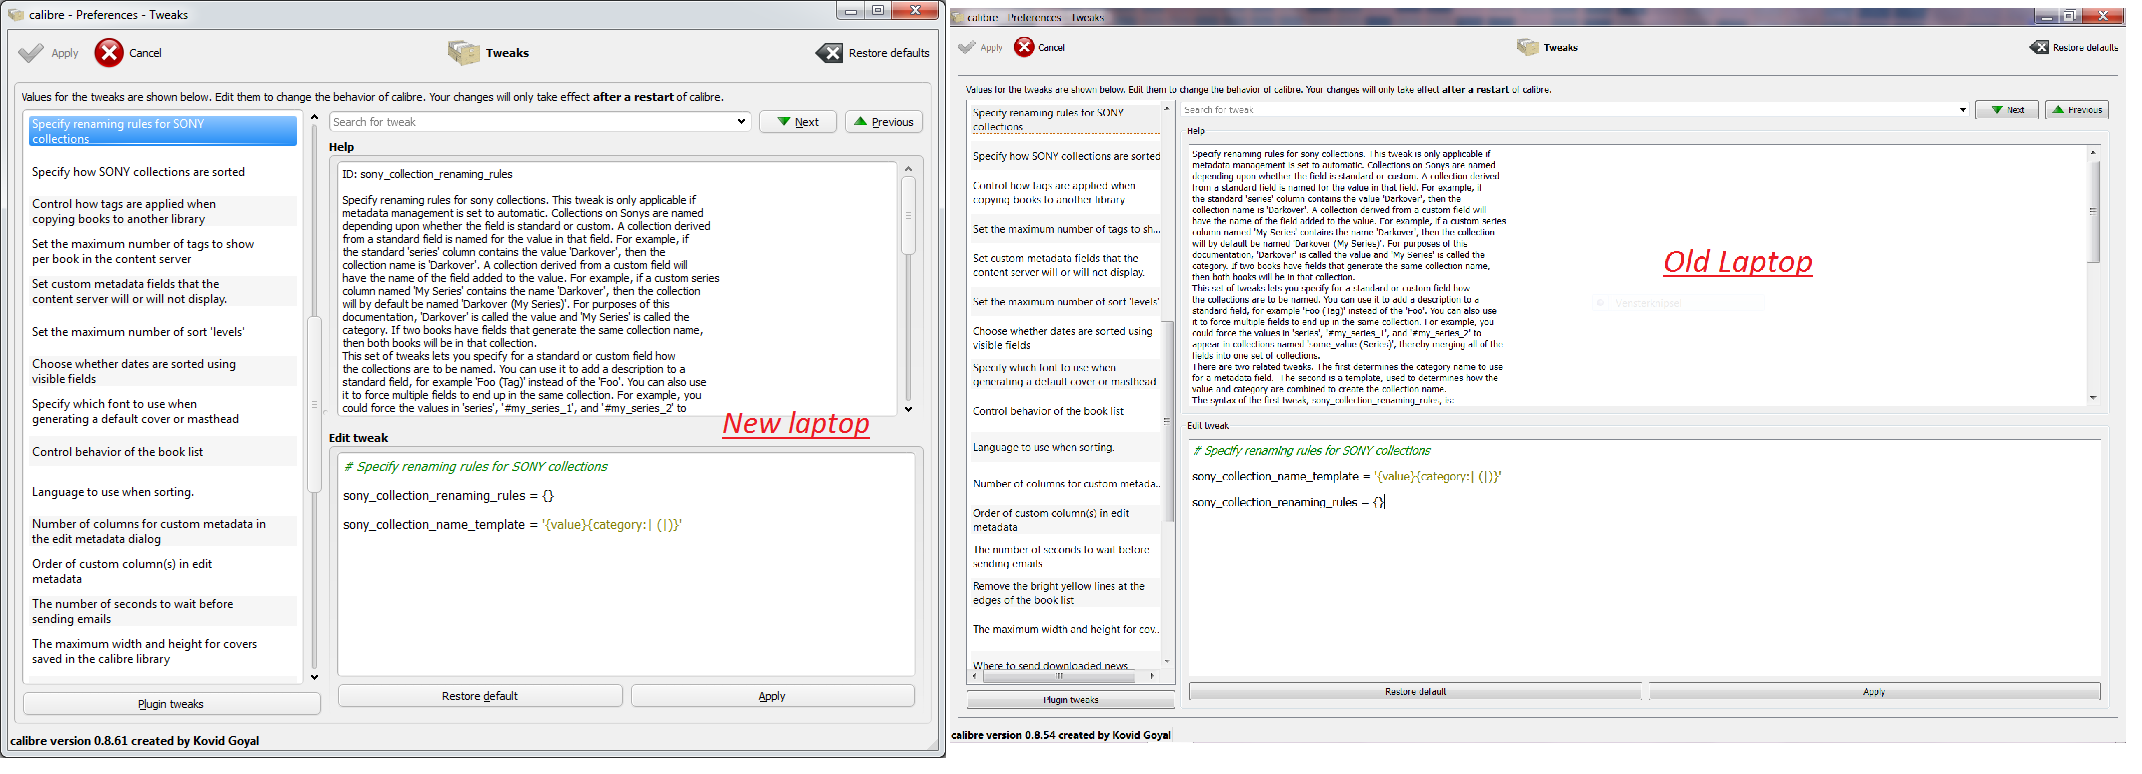The image size is (2142, 774).
Task: Click Help text scrollbar down arrow in calibre 0.8.54
Action: 2093,398
